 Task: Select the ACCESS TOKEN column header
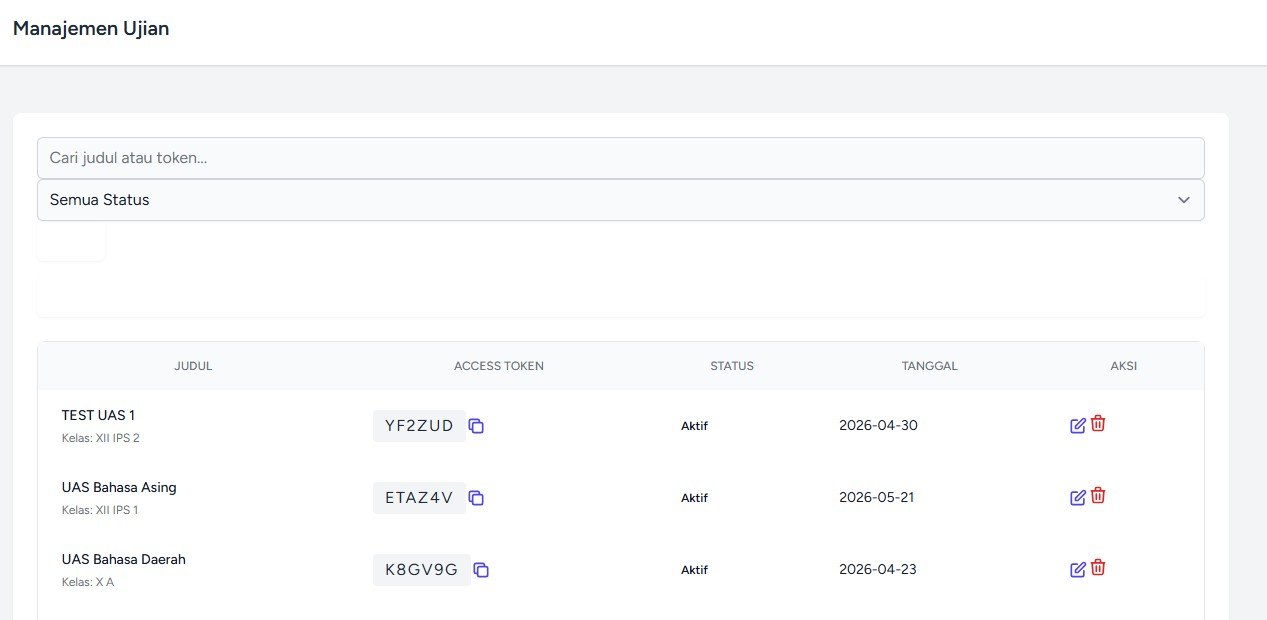pos(499,366)
